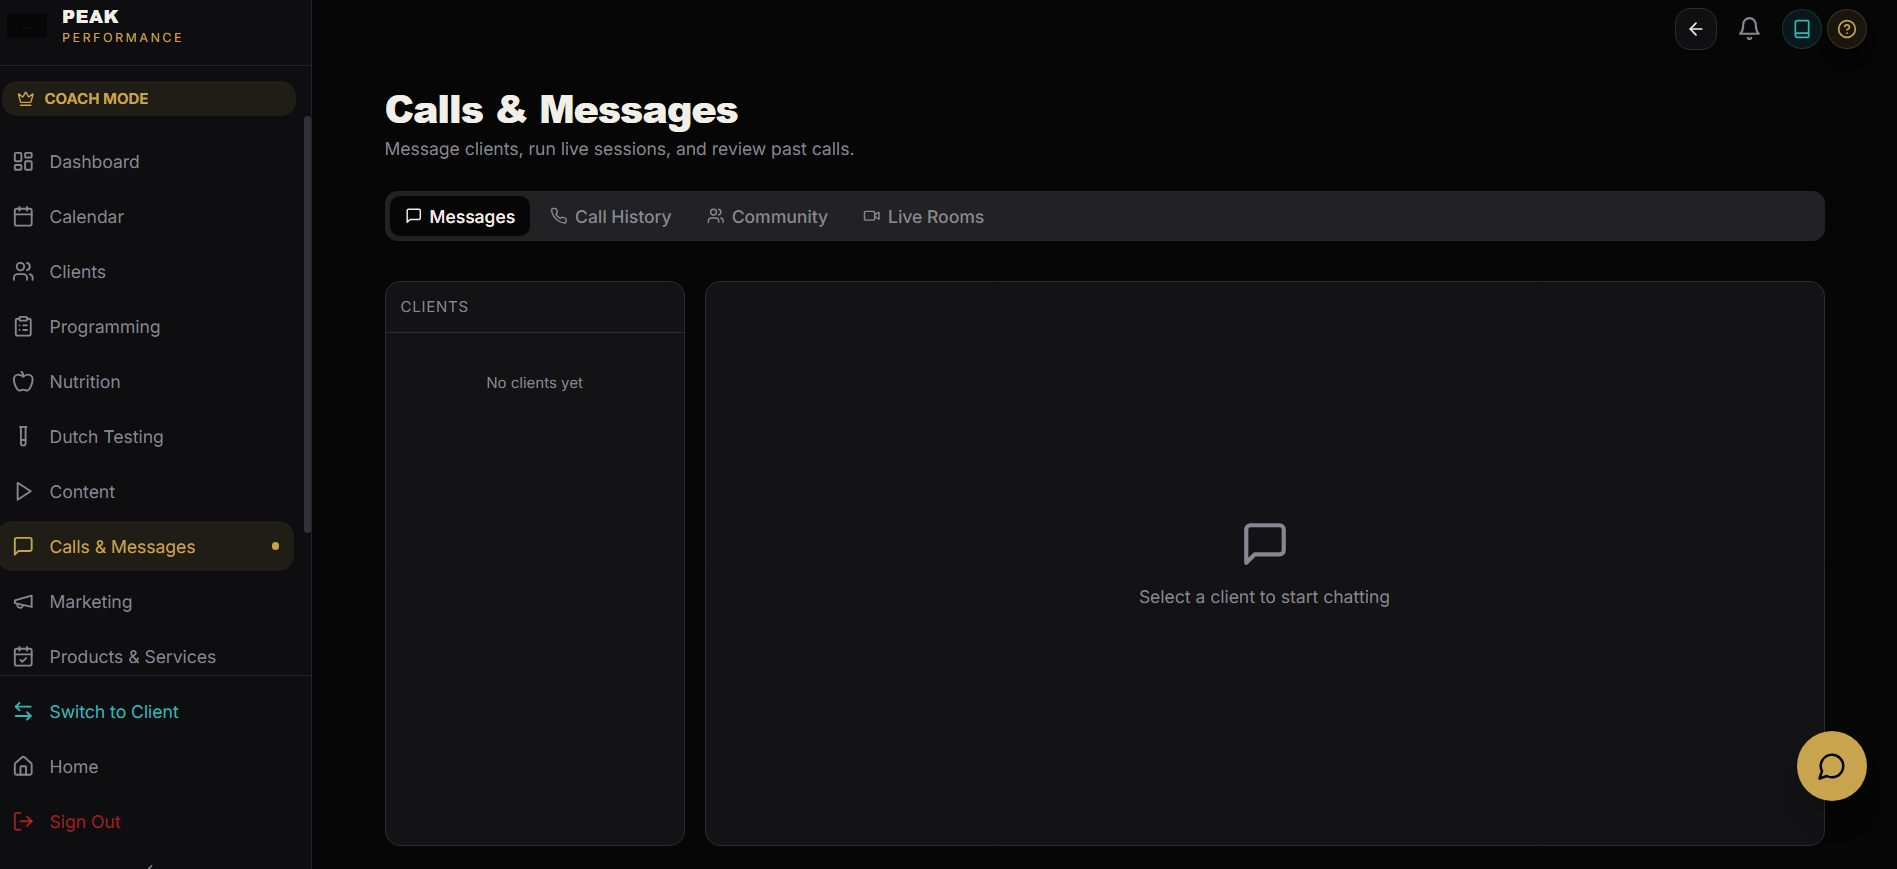The image size is (1897, 869).
Task: Click the Nutrition apple icon
Action: tap(23, 382)
